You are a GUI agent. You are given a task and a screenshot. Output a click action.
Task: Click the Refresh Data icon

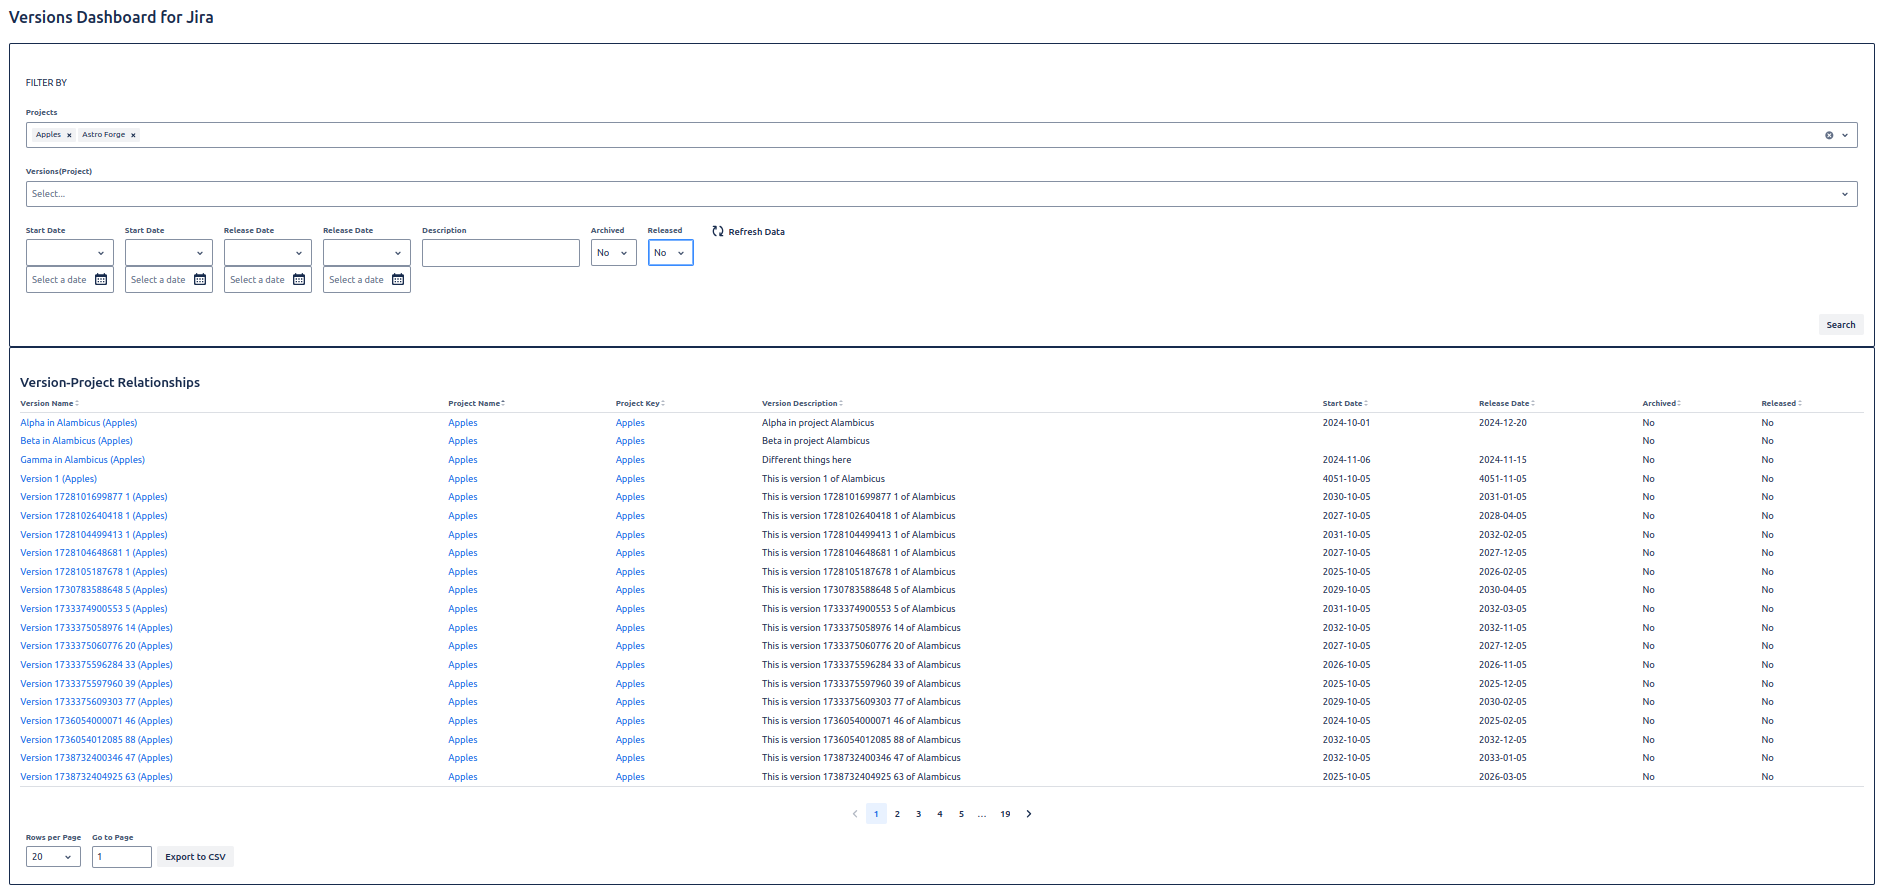[x=718, y=231]
